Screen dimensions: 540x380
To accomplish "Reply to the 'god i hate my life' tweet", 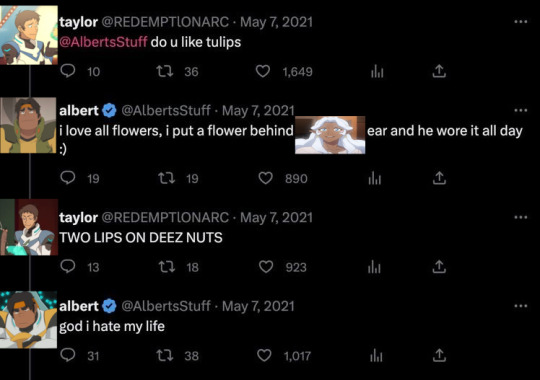I will coord(68,355).
